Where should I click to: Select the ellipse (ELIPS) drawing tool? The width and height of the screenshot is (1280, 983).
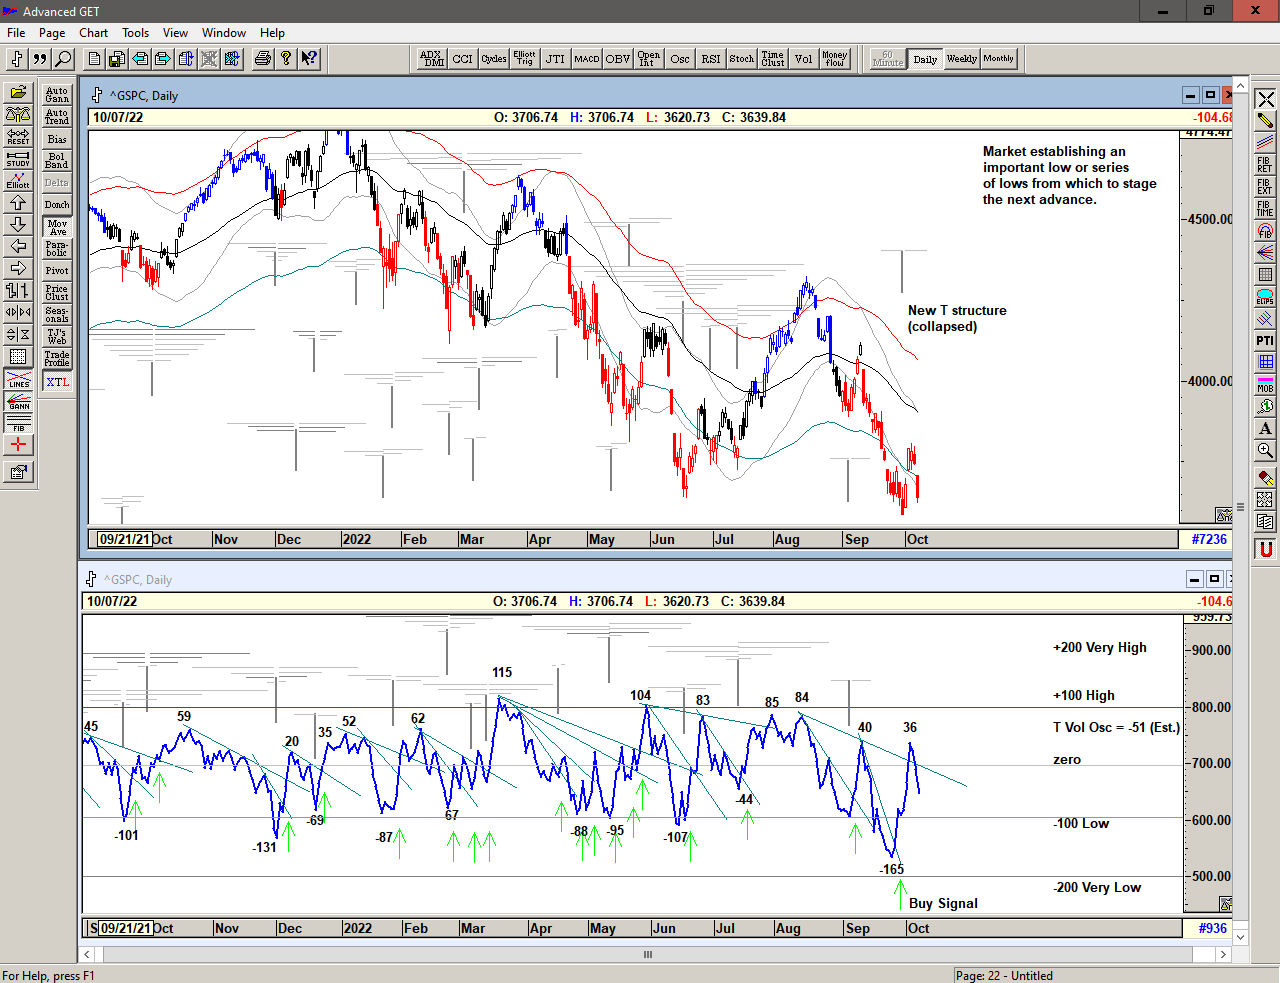1265,297
